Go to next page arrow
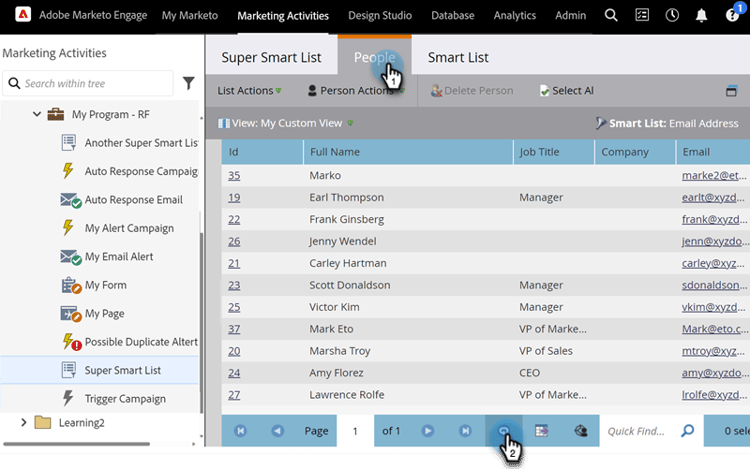Viewport: 750px width, 469px height. pyautogui.click(x=428, y=431)
